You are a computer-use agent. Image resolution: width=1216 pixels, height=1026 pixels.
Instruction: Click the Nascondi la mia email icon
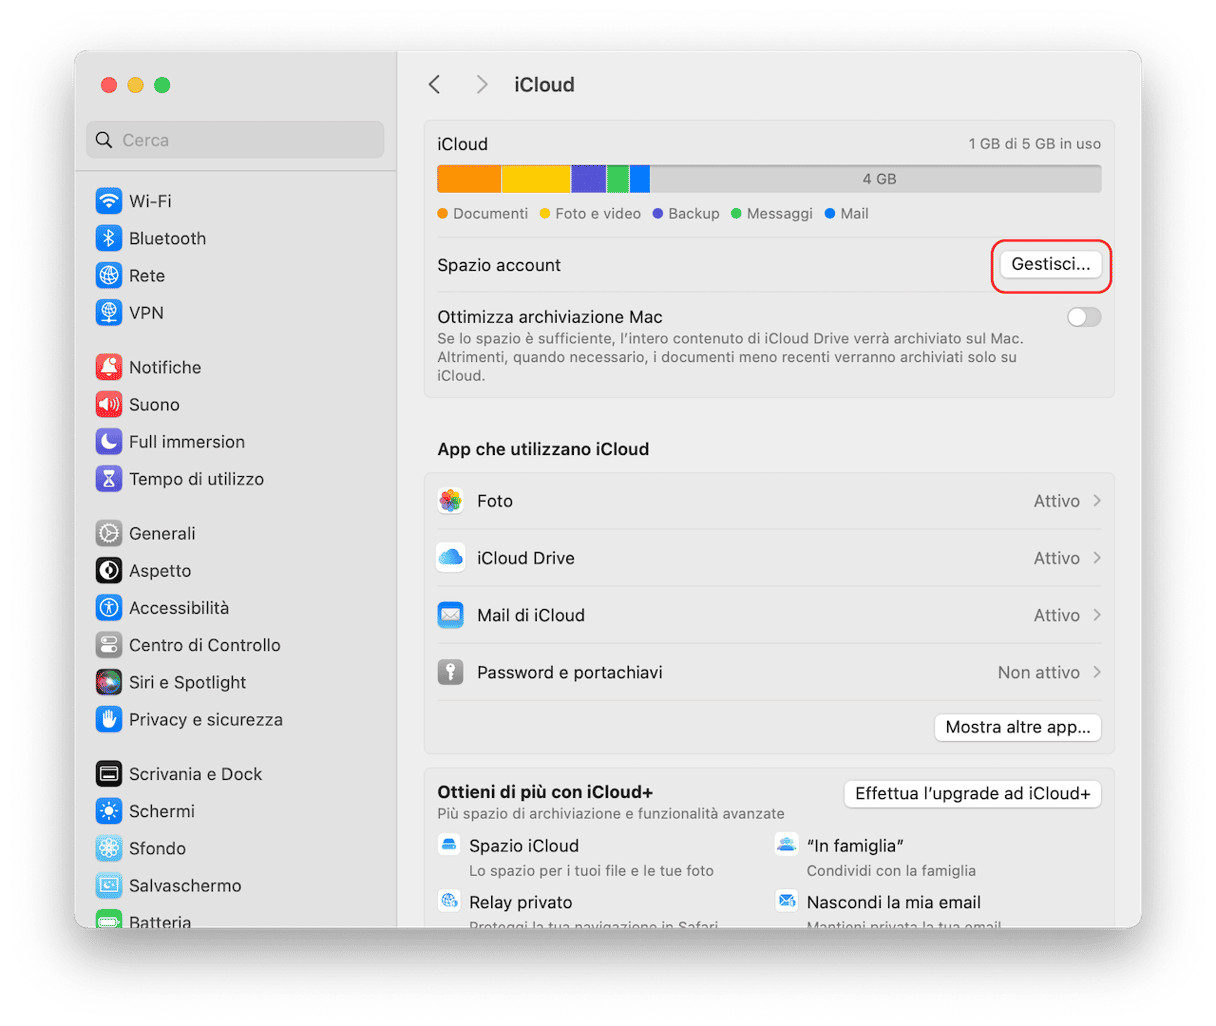click(x=787, y=902)
